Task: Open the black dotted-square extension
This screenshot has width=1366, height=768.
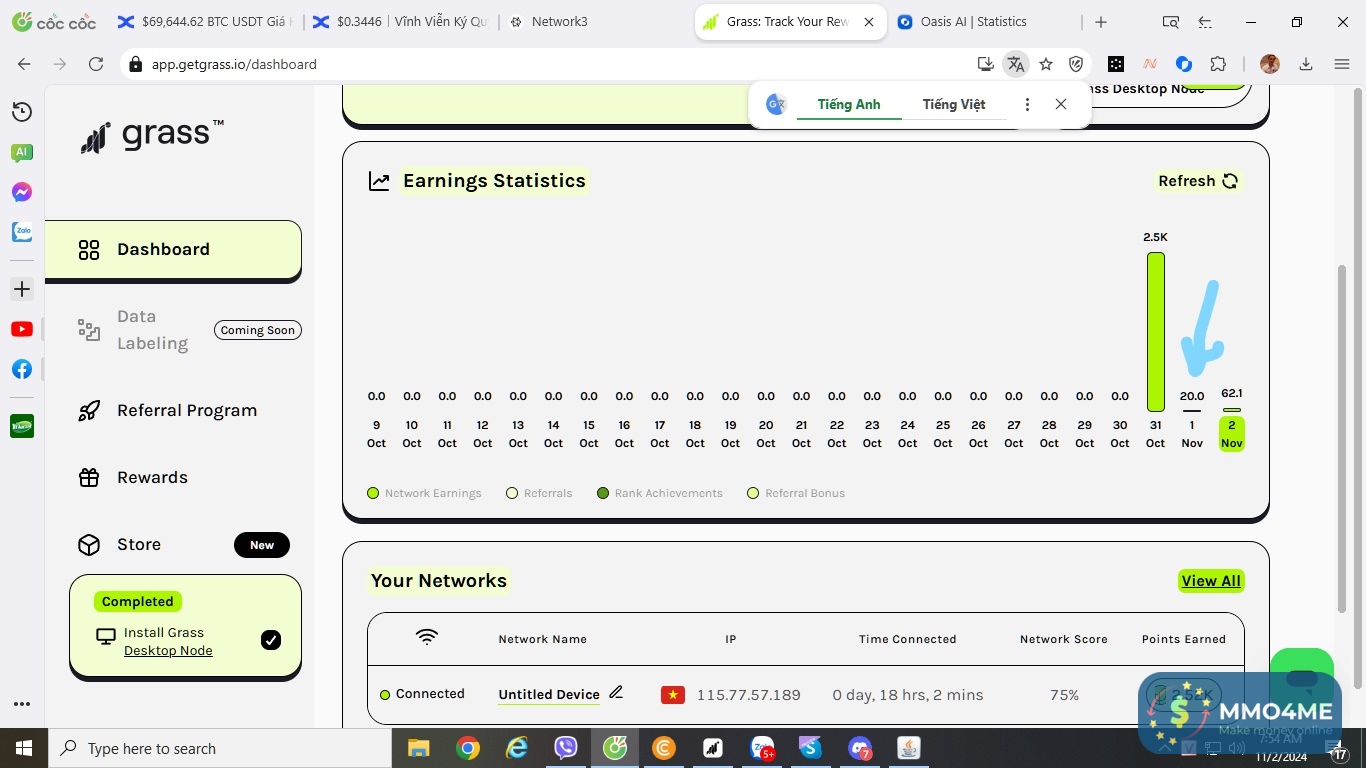Action: (1116, 64)
